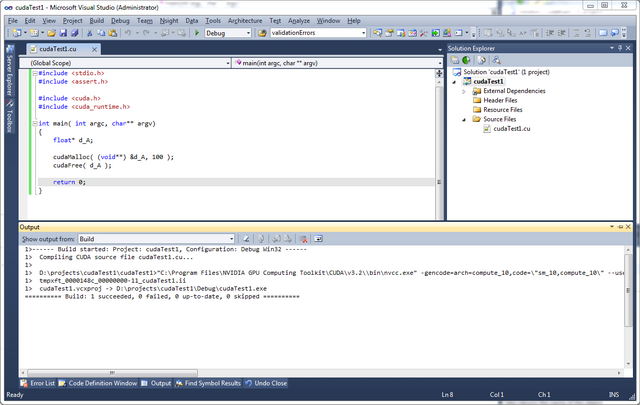Image resolution: width=640 pixels, height=405 pixels.
Task: Open the Build menu
Action: pos(97,21)
